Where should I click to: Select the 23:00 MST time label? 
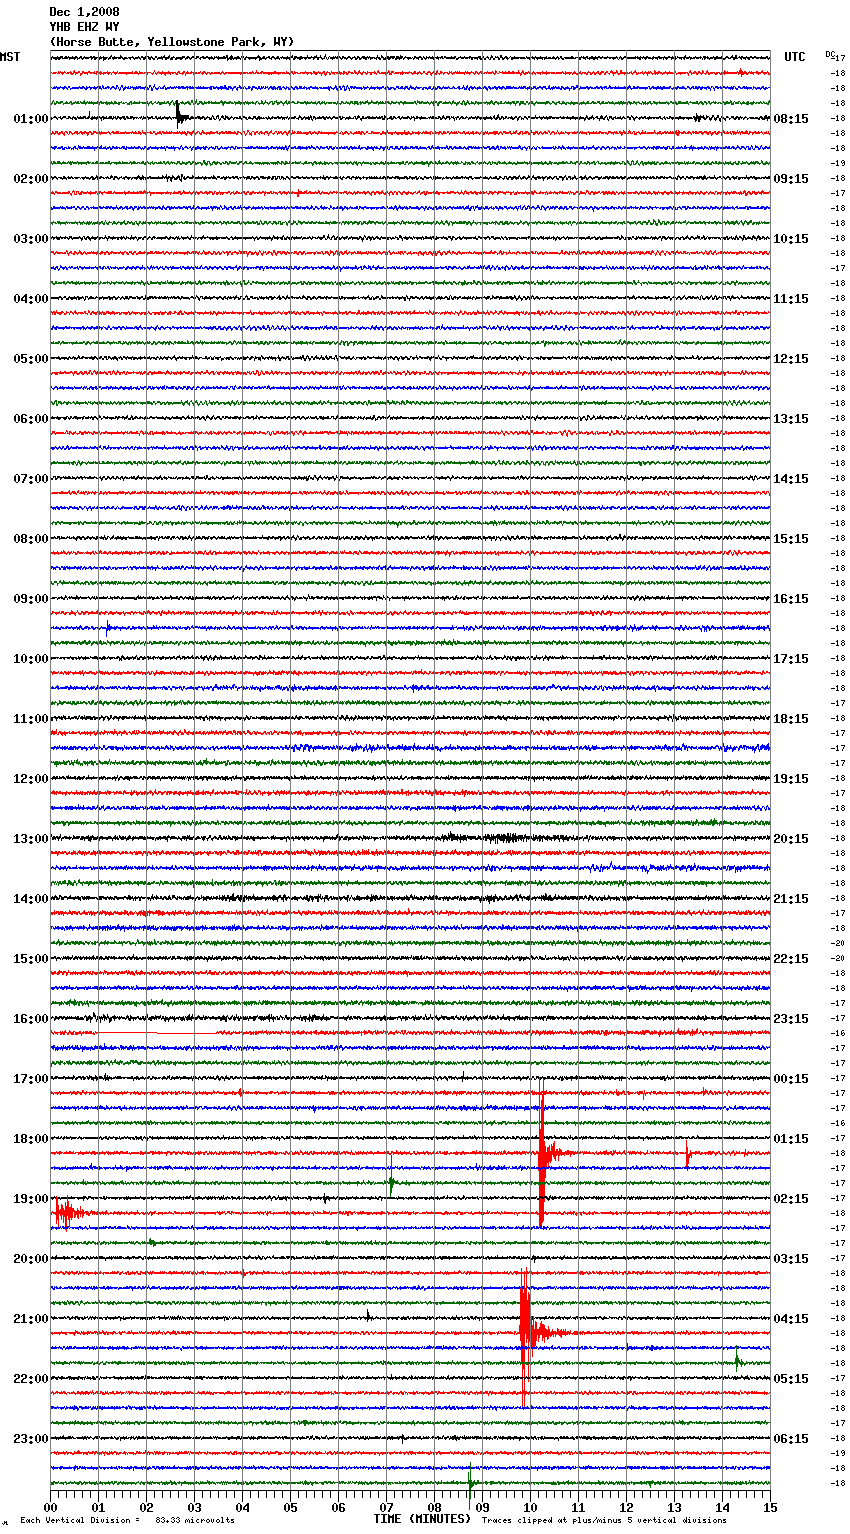(x=31, y=1439)
